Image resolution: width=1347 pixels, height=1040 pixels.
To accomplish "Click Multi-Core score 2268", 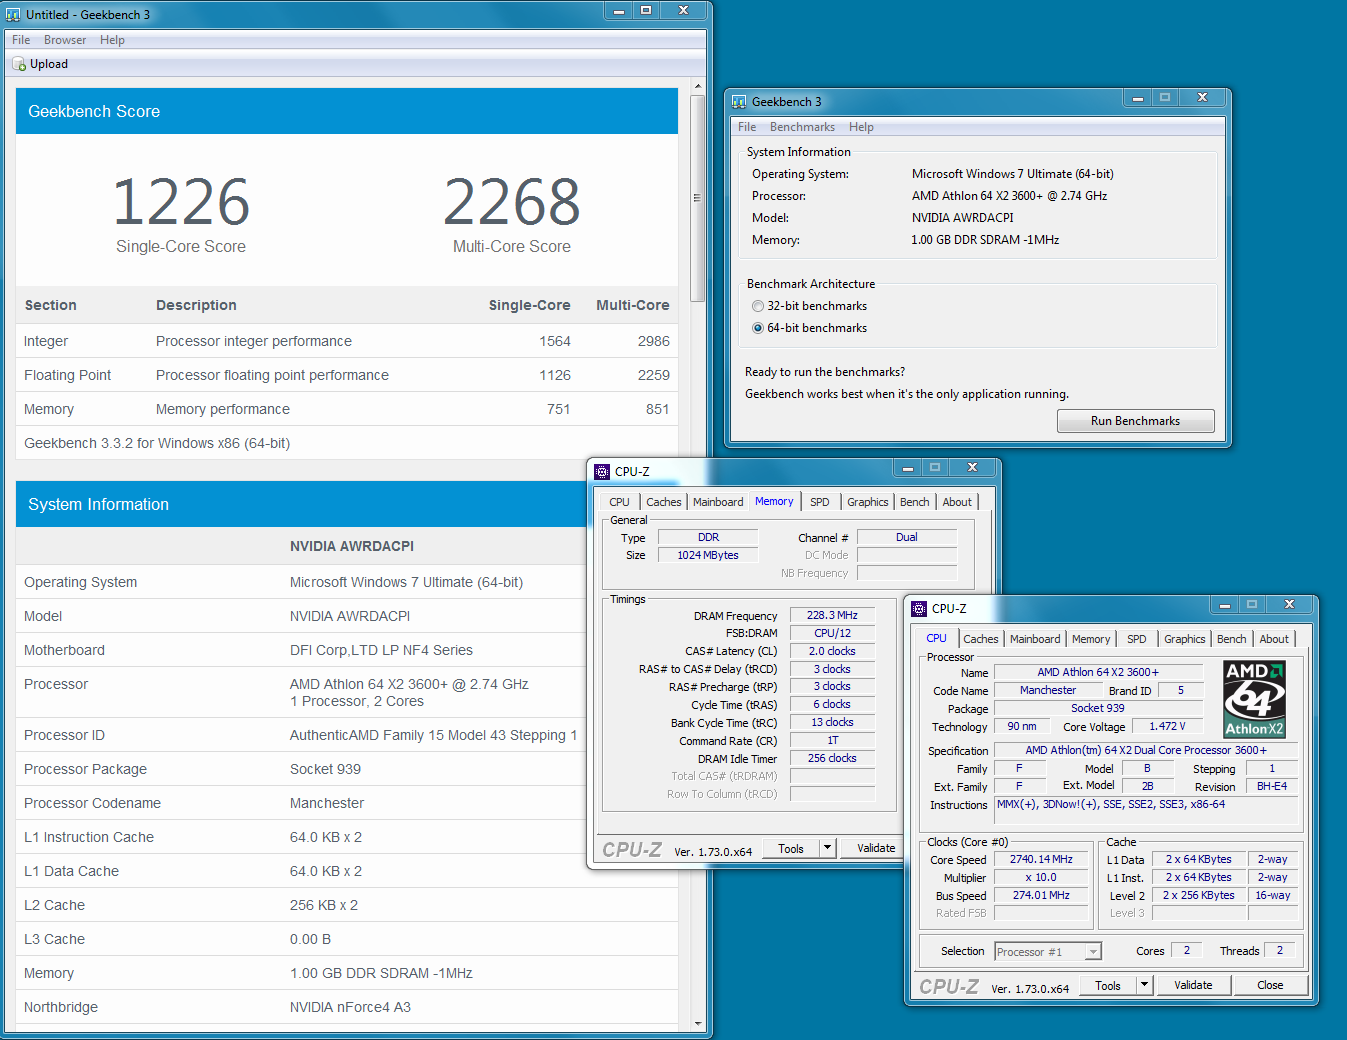I will (x=512, y=201).
